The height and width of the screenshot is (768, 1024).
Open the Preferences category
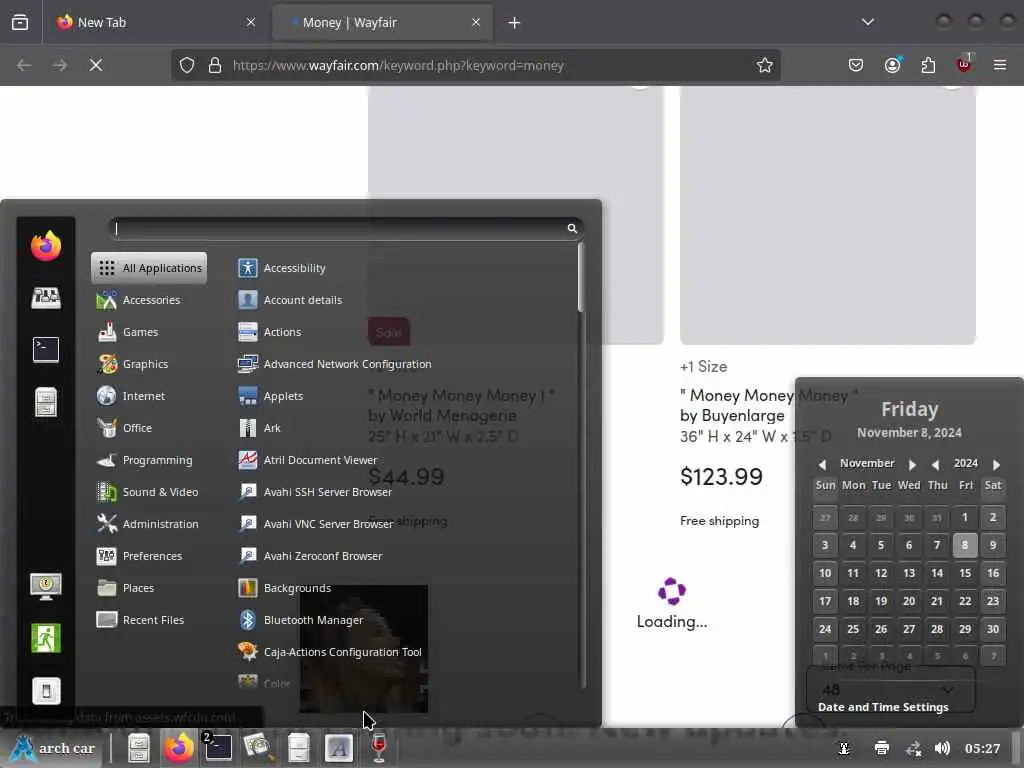(150, 556)
